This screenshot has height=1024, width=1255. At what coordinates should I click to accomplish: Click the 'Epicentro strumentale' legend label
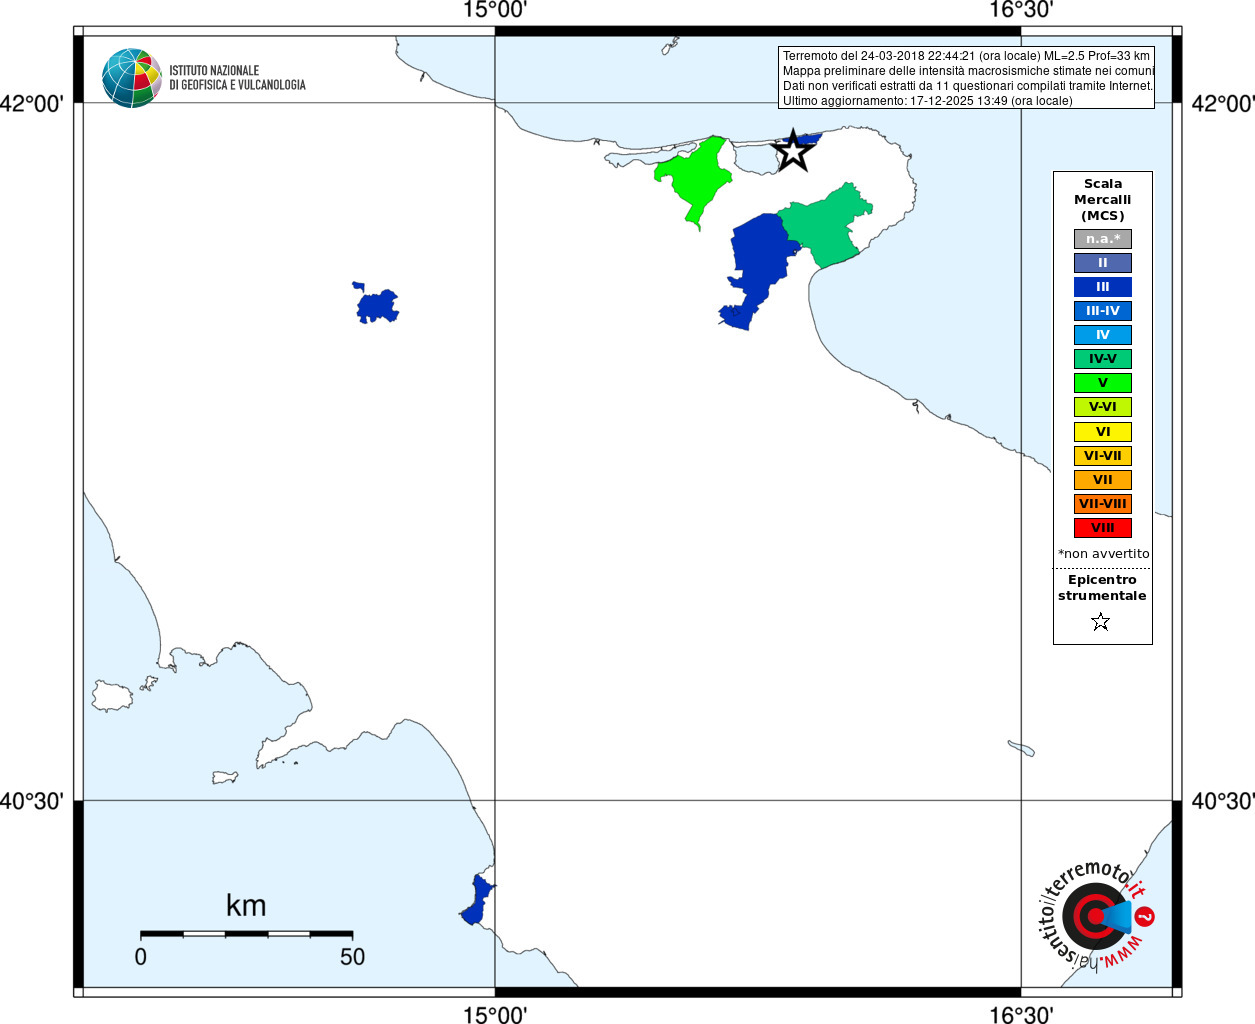pos(1102,588)
